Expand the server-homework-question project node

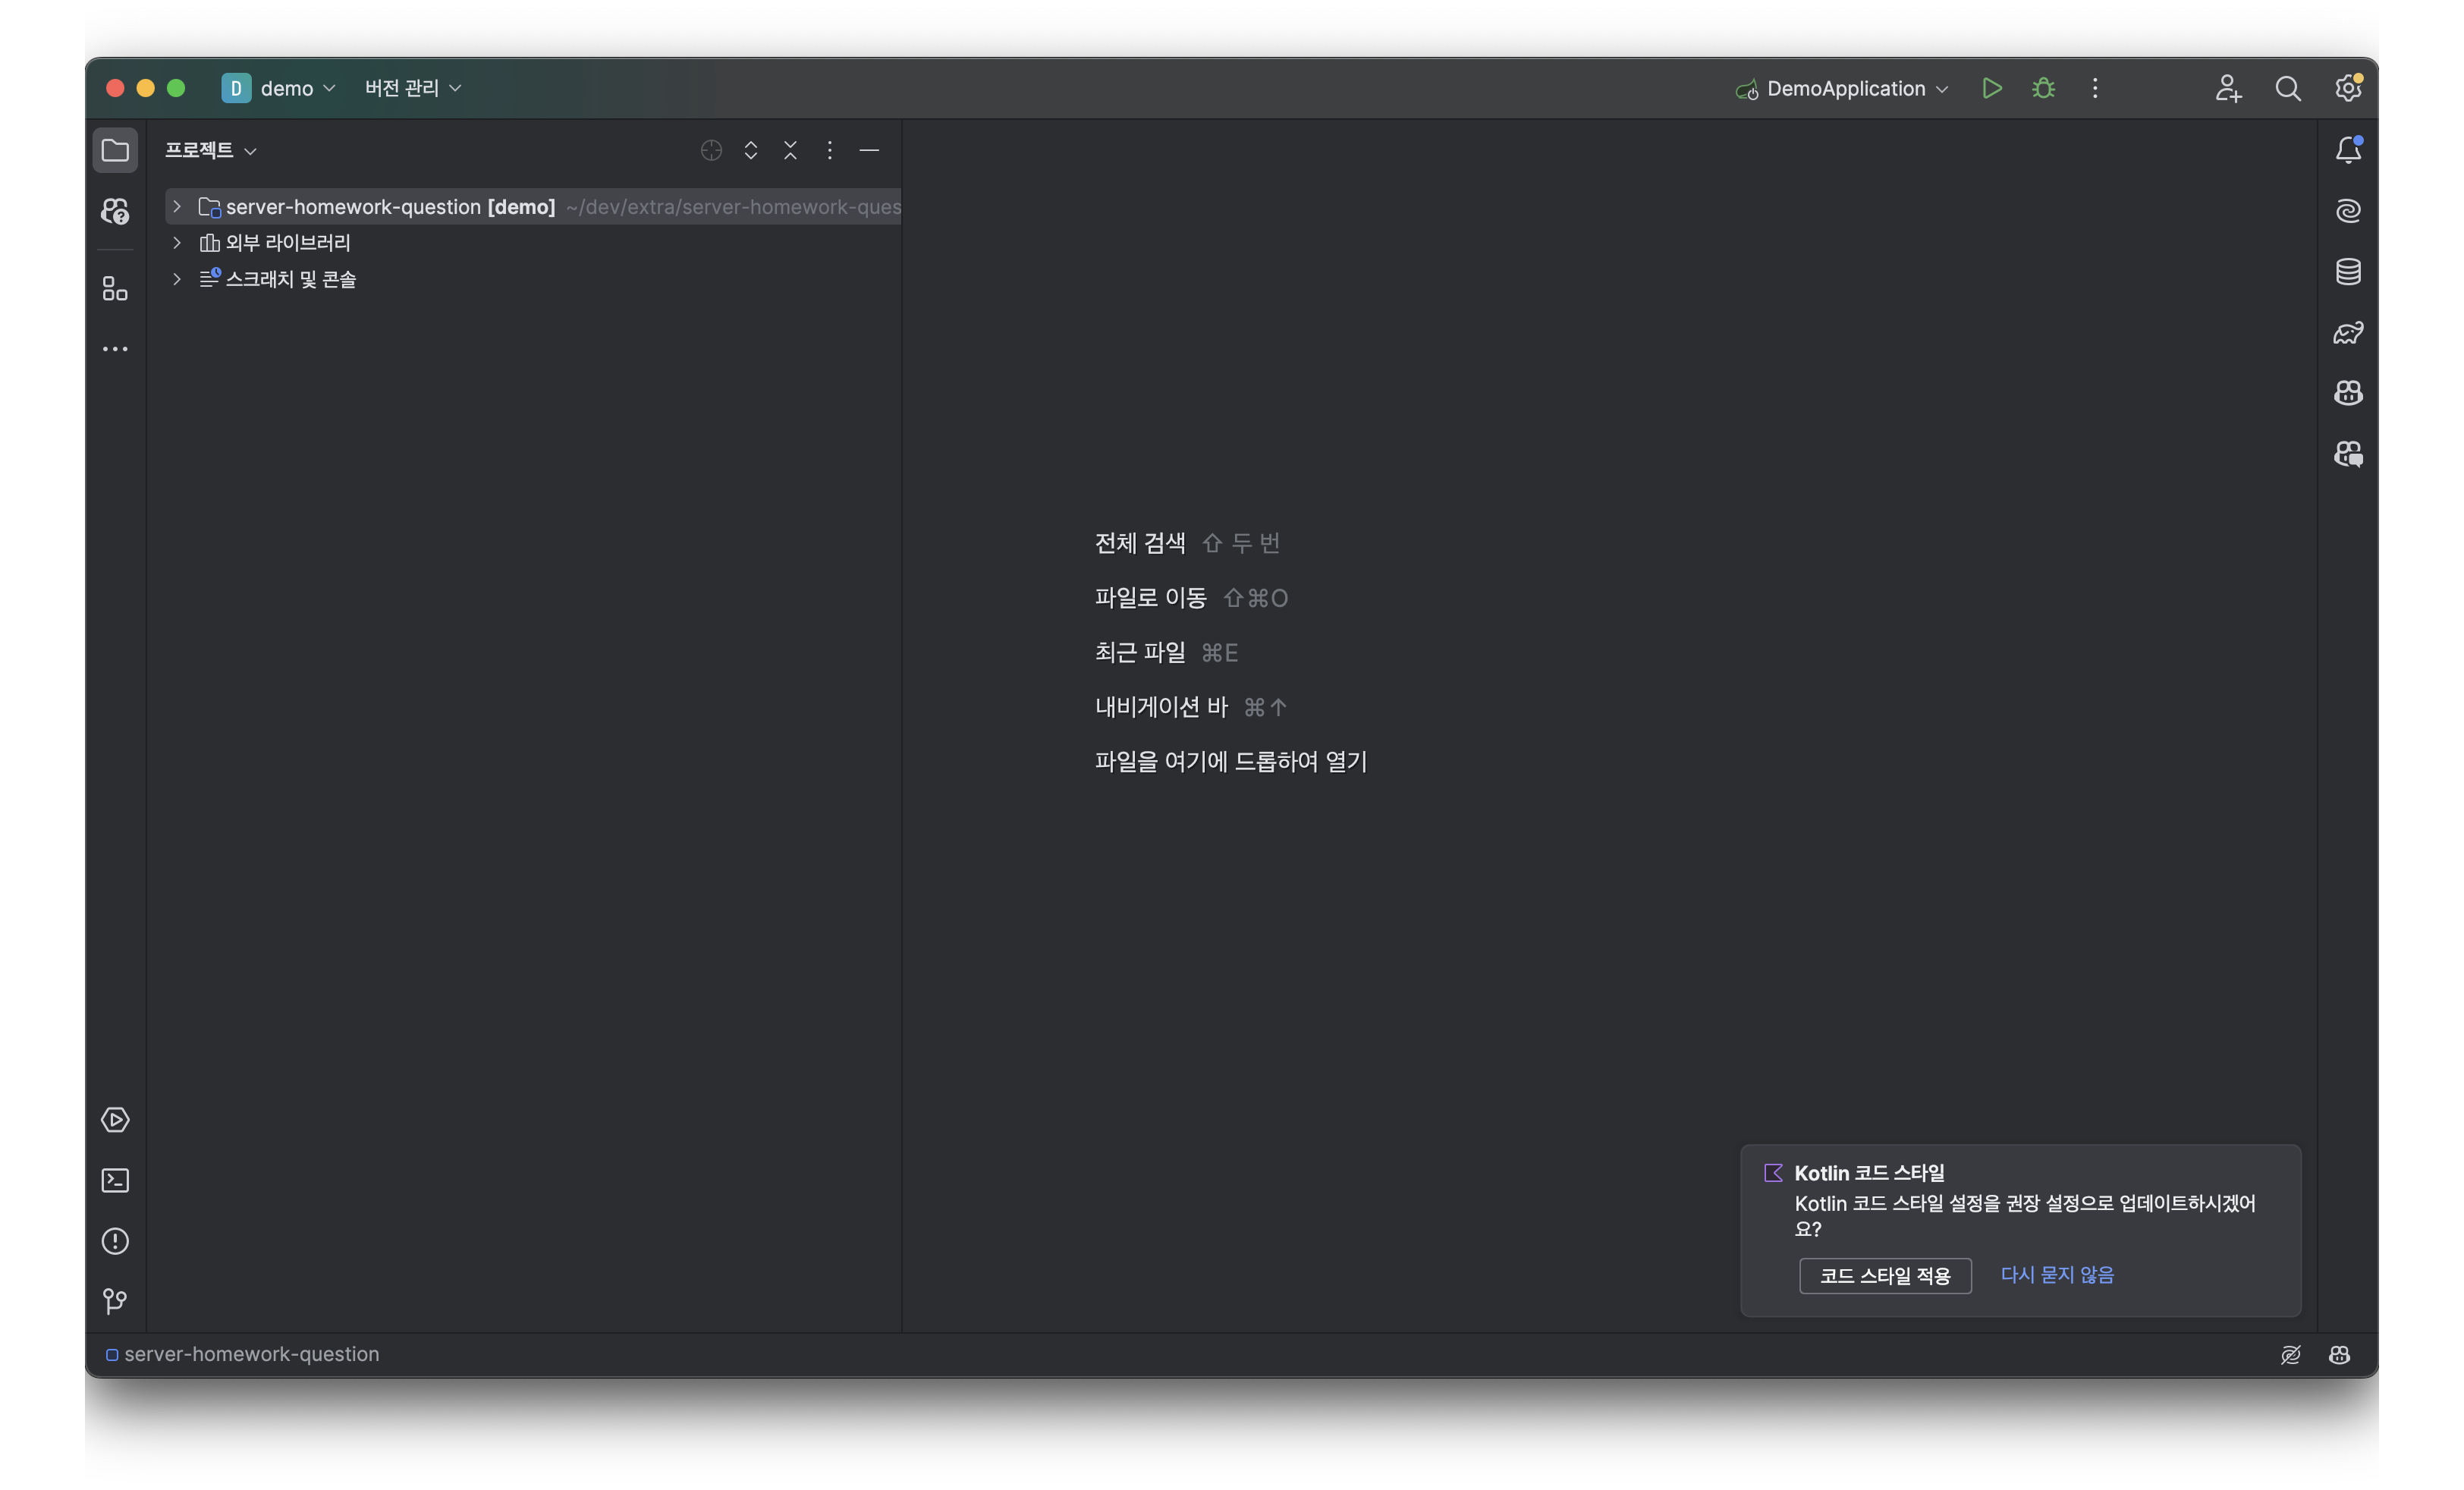(177, 206)
